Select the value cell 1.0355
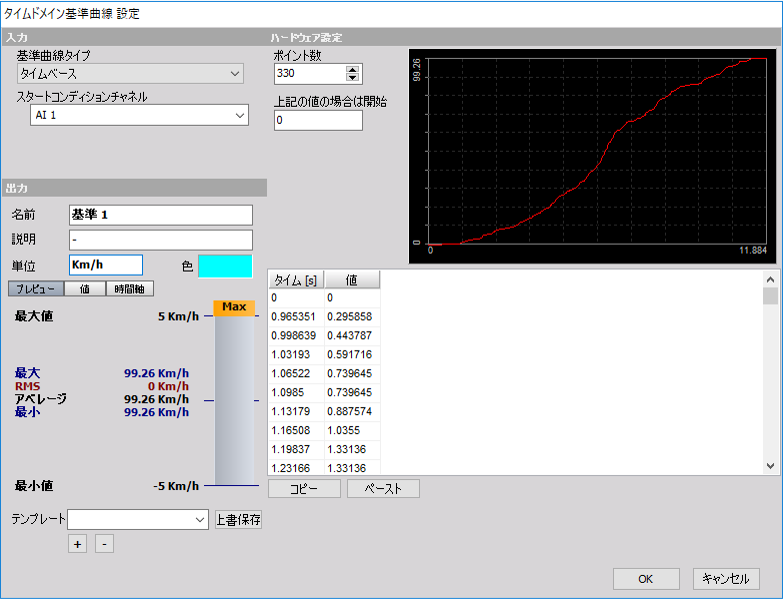783x599 pixels. click(x=352, y=431)
